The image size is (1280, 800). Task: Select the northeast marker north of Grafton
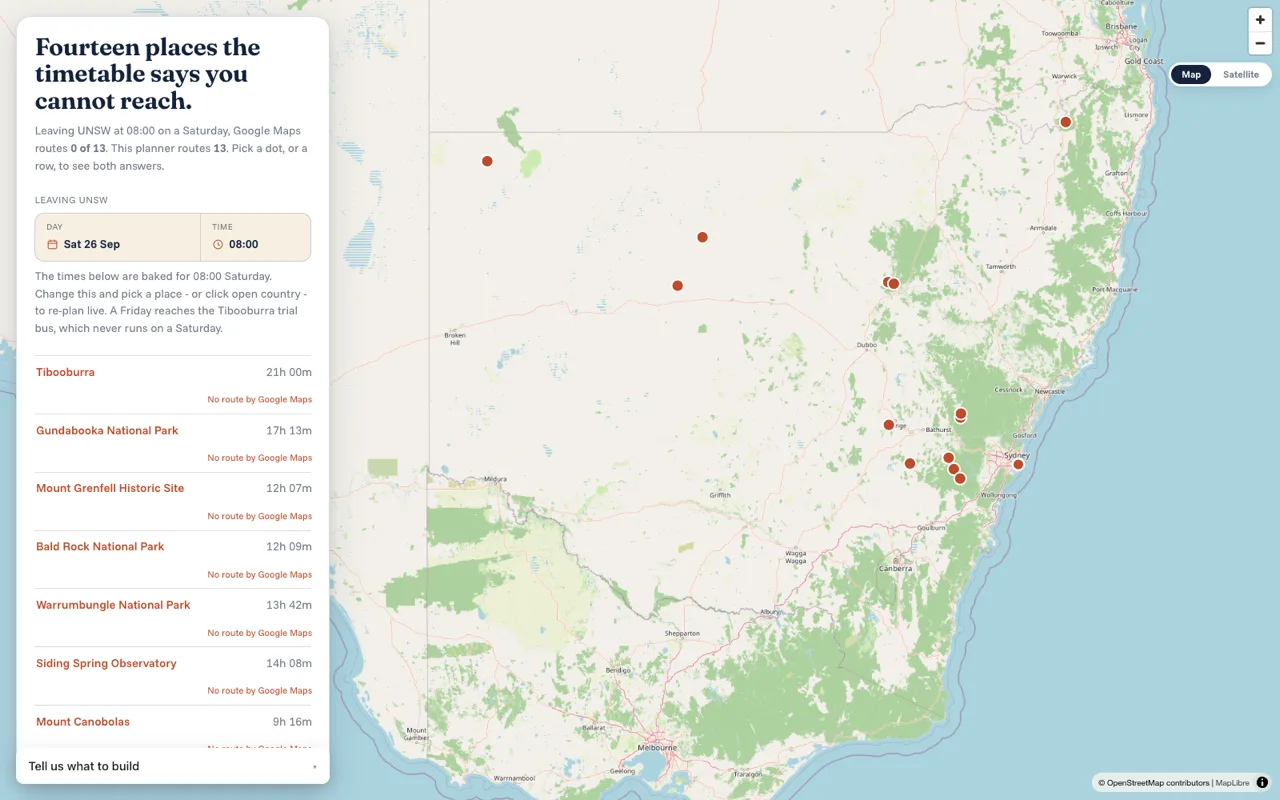[x=1065, y=122]
